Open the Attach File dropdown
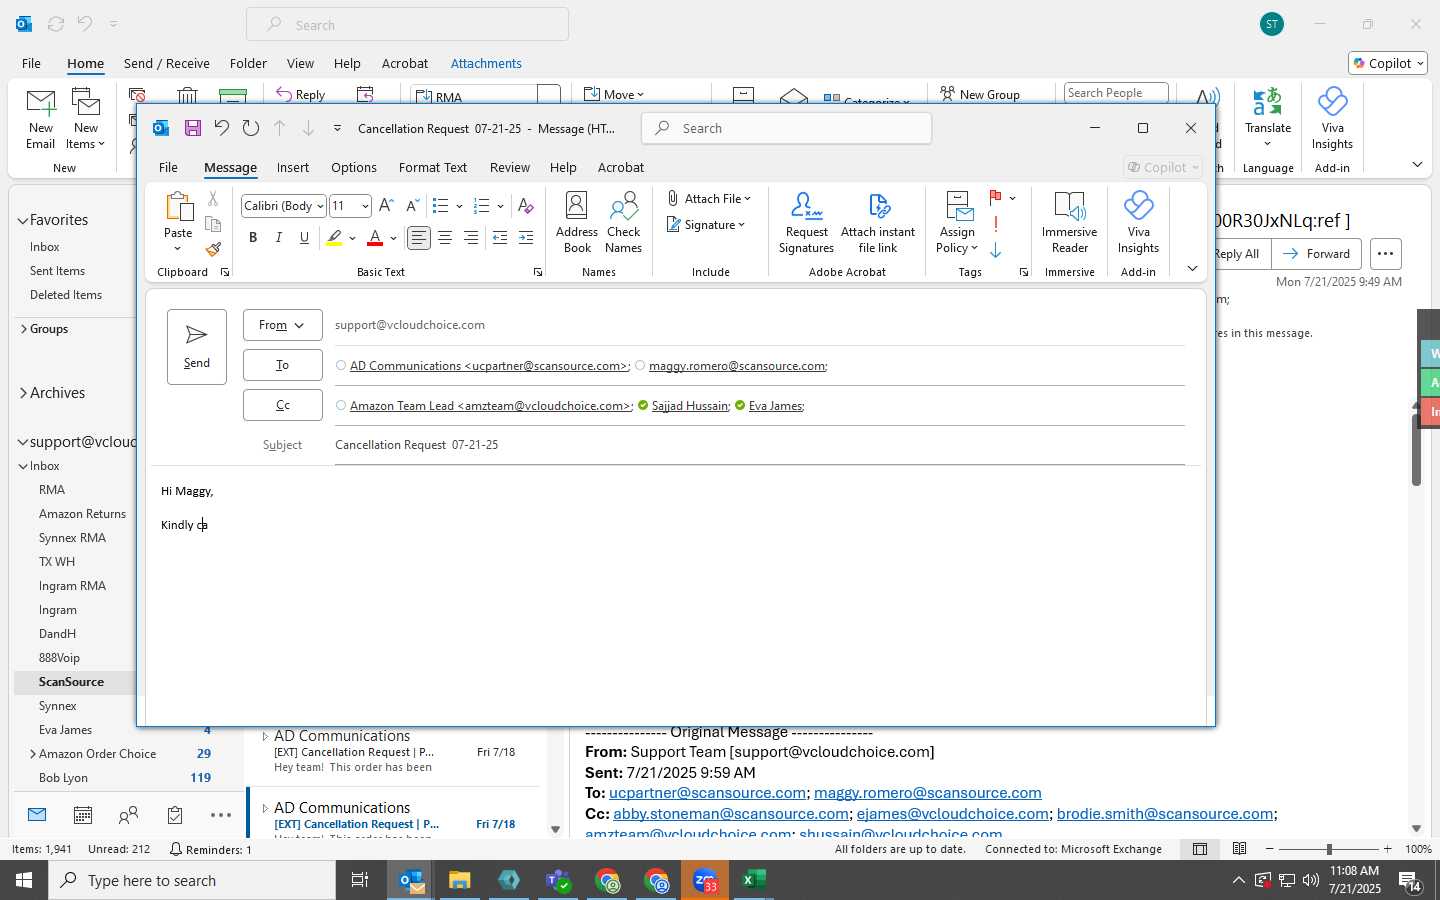 709,199
